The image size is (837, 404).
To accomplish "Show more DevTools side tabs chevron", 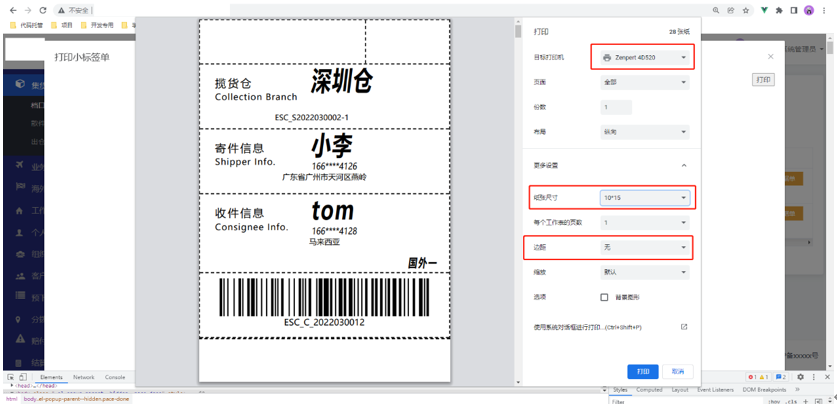I will coord(797,390).
